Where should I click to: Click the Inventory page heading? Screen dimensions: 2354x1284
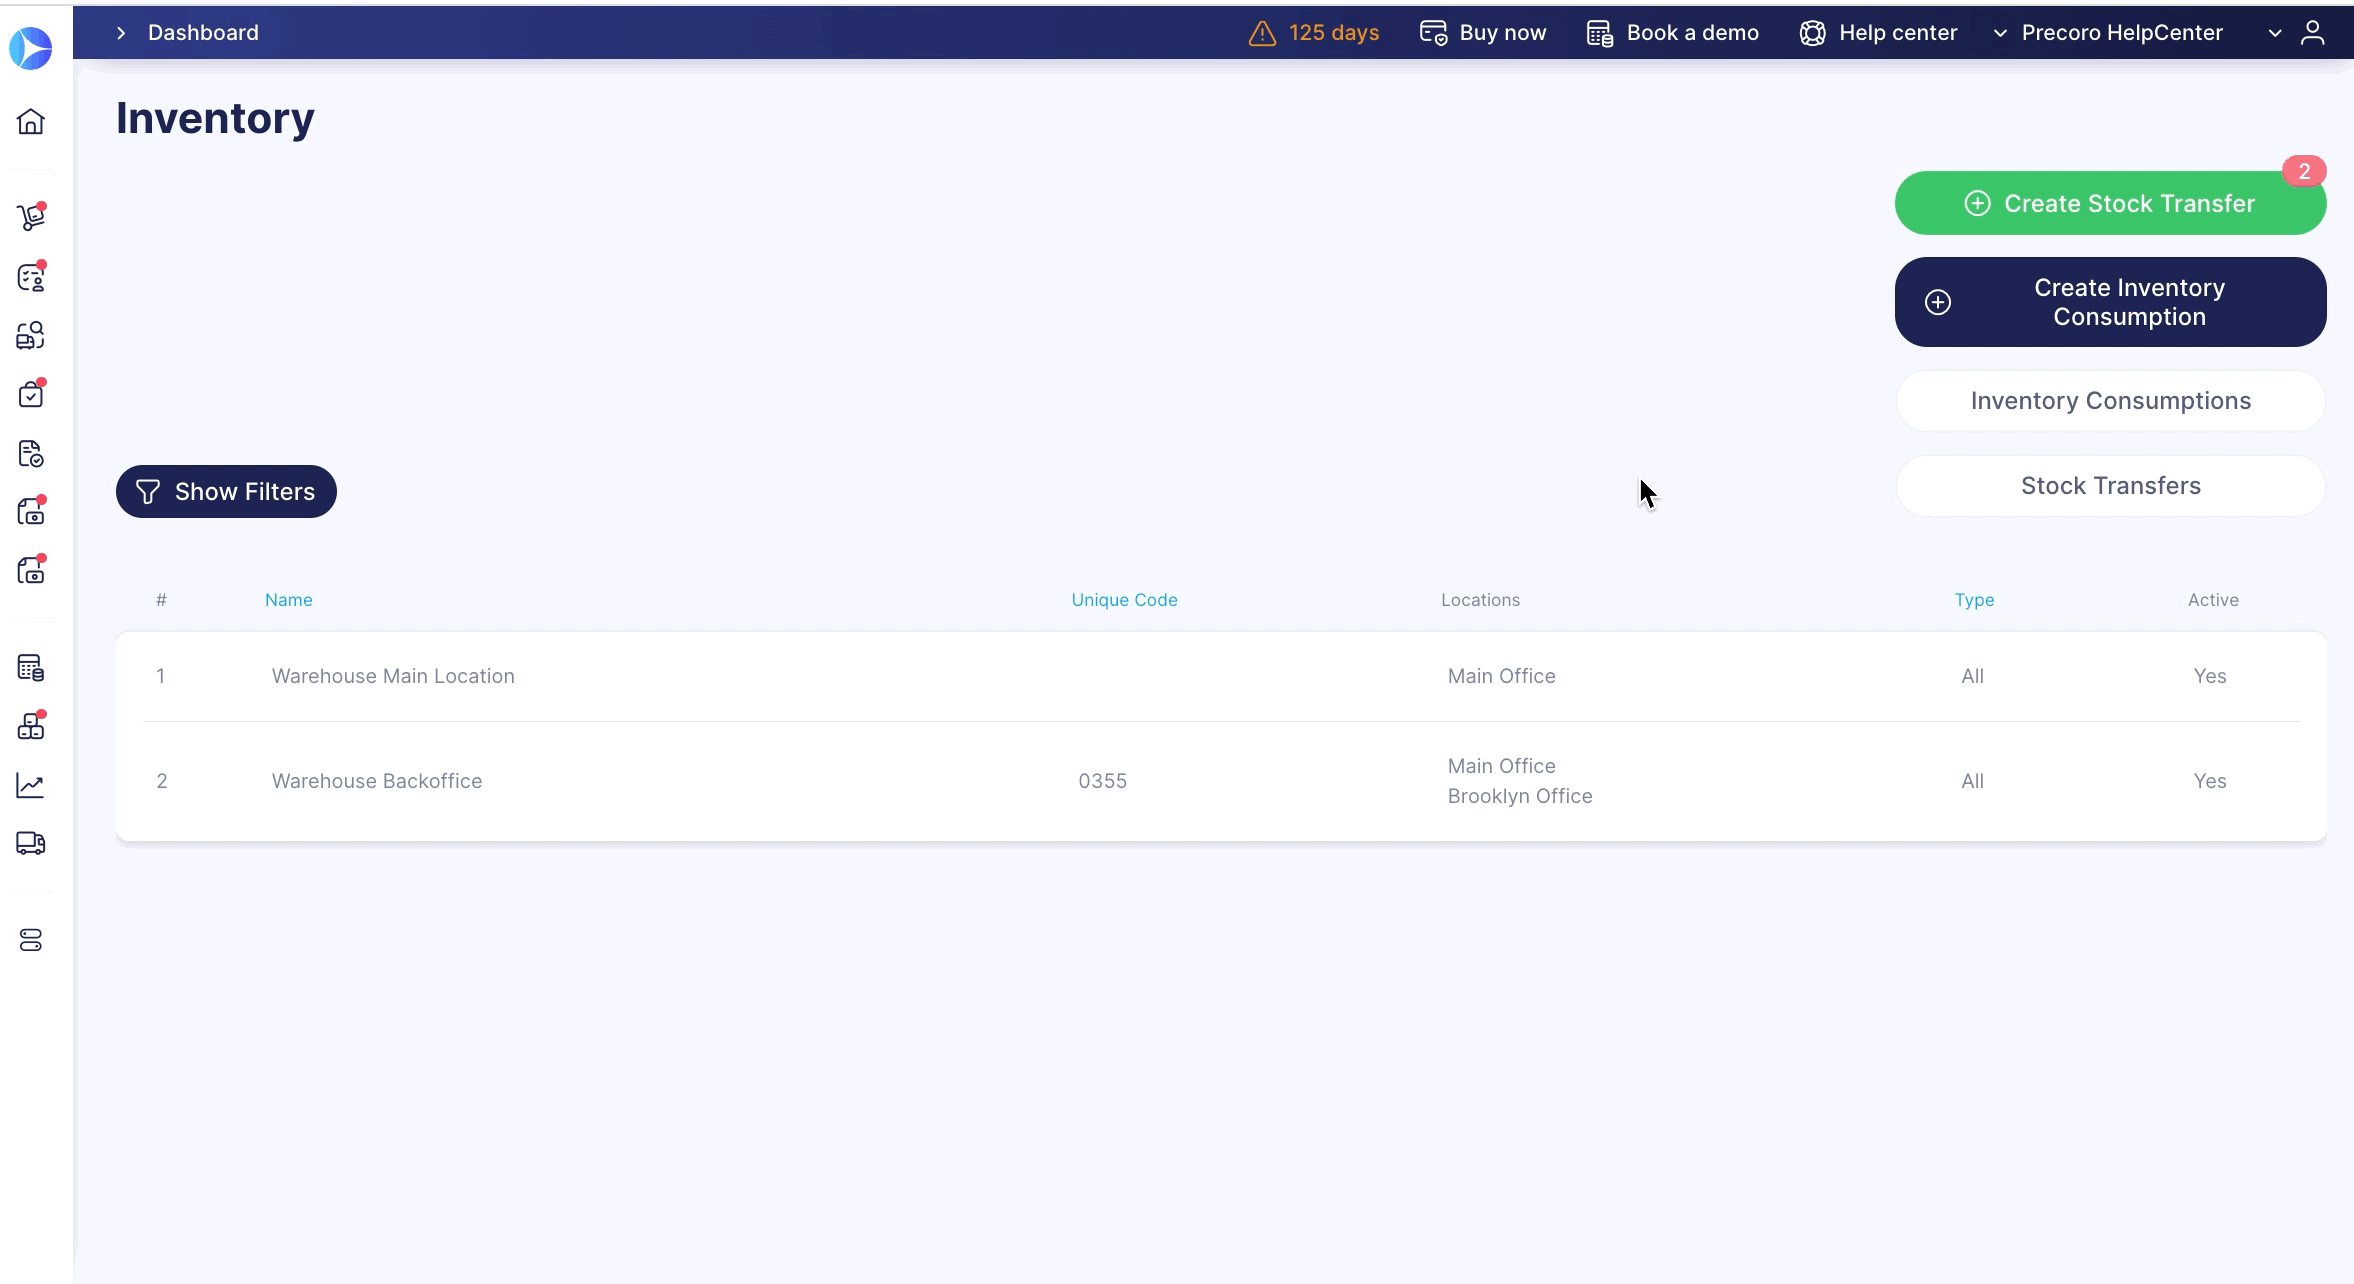[x=215, y=118]
